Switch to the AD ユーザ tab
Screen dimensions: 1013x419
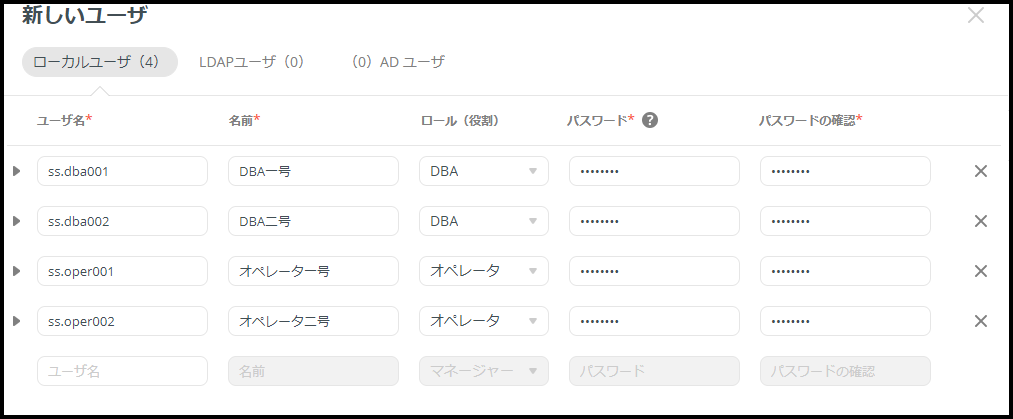pyautogui.click(x=398, y=62)
